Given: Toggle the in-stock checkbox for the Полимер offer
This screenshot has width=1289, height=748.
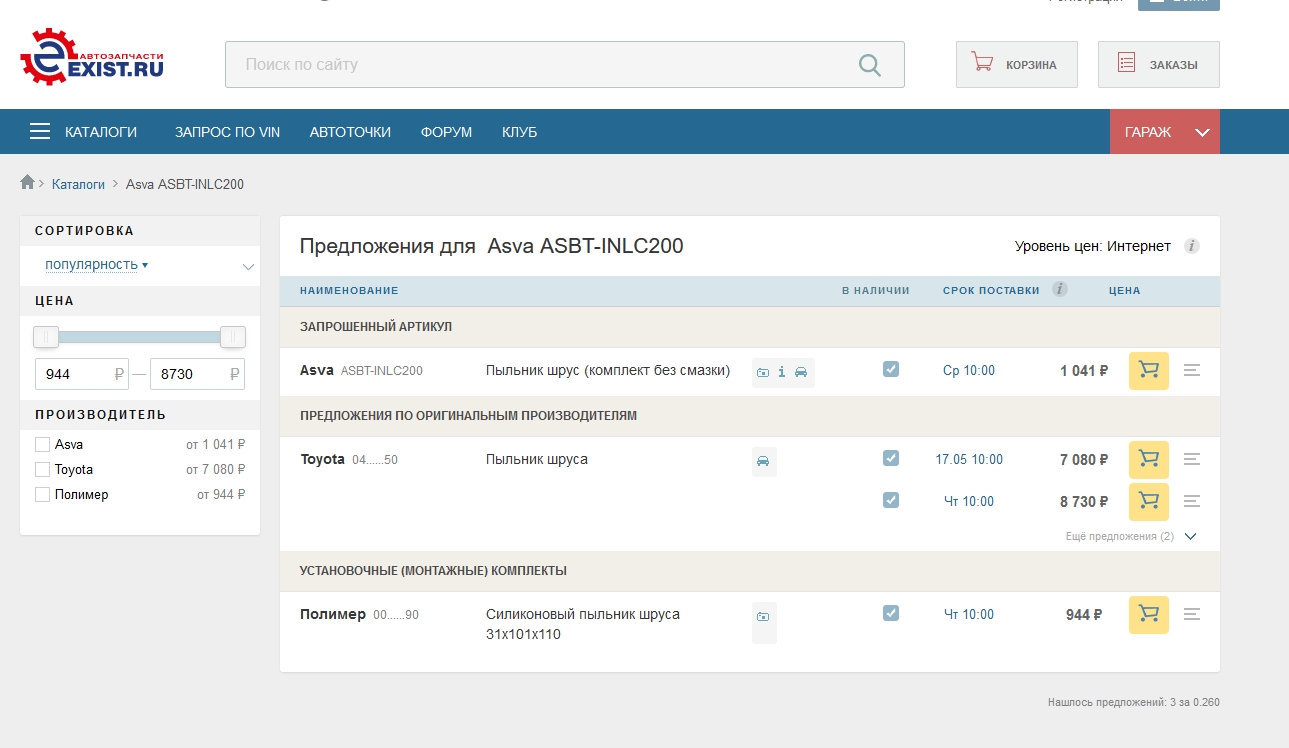Looking at the screenshot, I should [x=891, y=613].
